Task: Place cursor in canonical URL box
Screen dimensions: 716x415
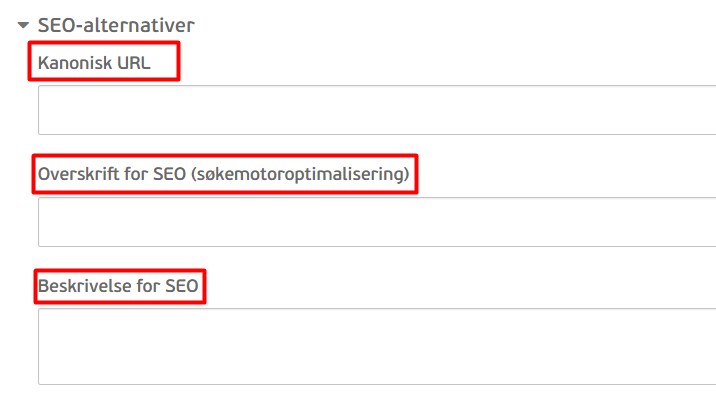Action: point(377,110)
